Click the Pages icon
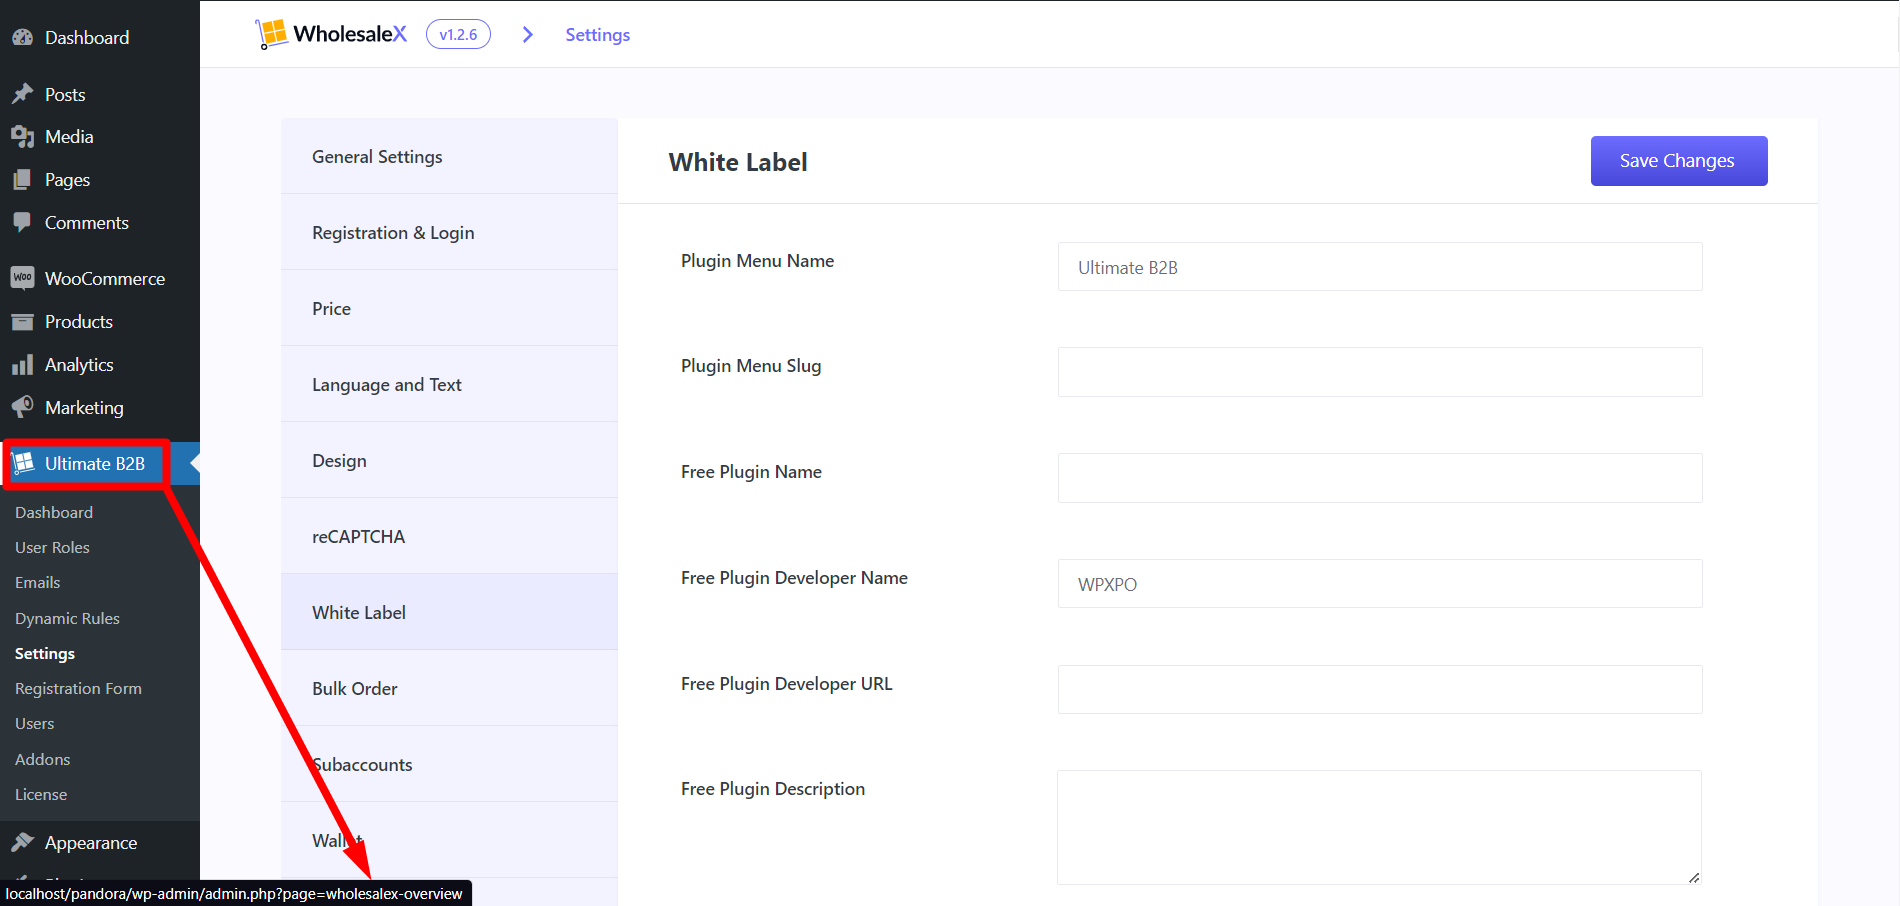 (23, 180)
